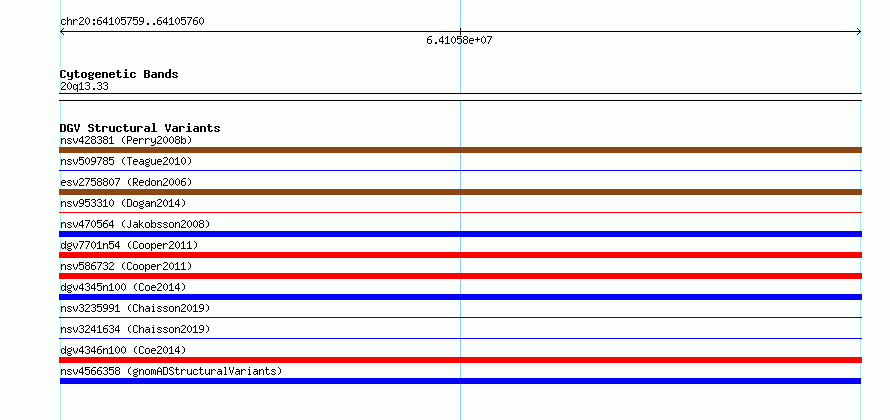Screen dimensions: 890x420
Task: Click the brown bar under esv2758807
Action: point(460,192)
